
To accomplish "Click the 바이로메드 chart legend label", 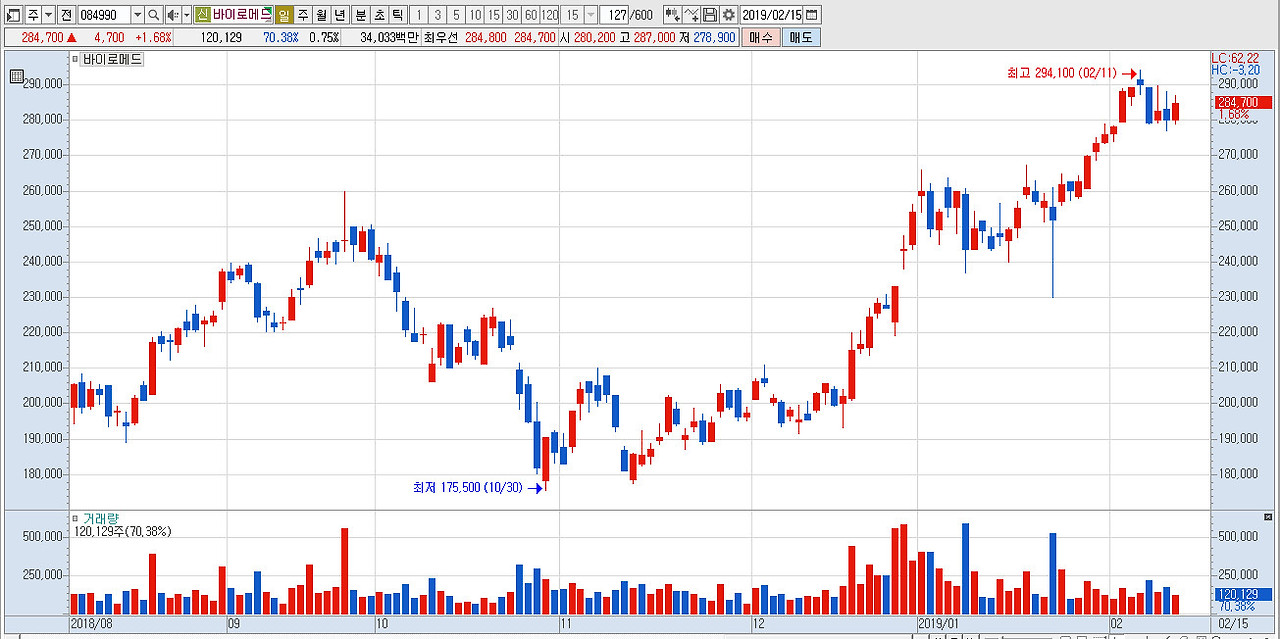I will pos(112,59).
